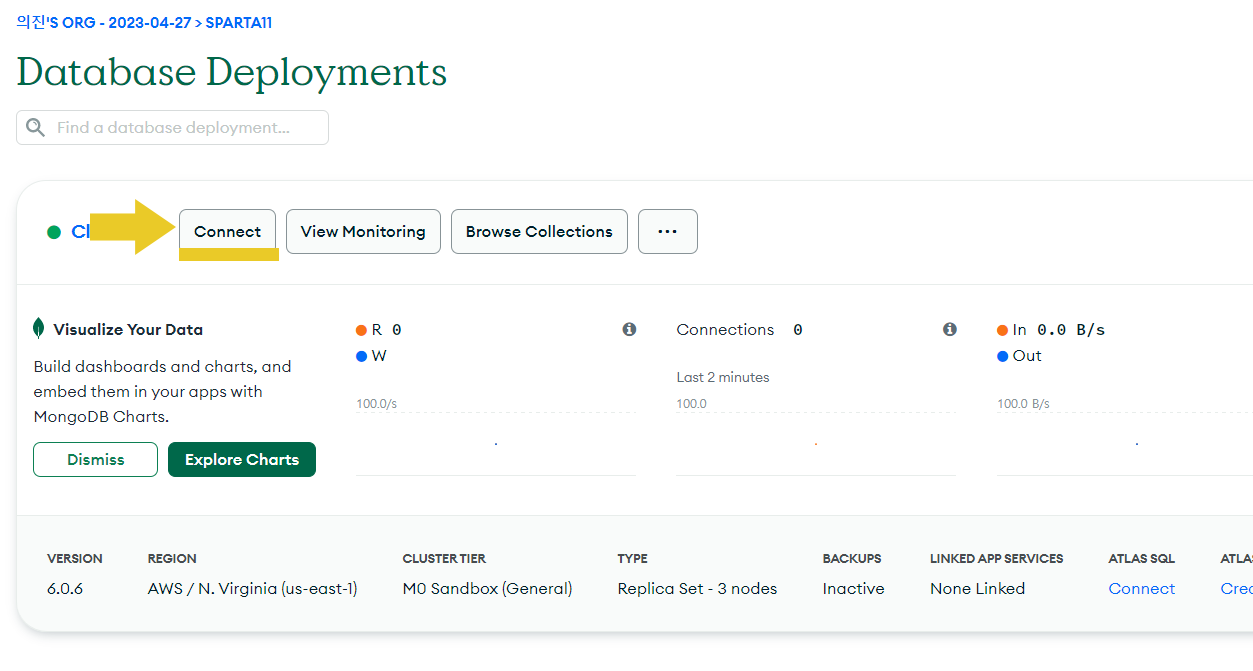This screenshot has height=671, width=1253.
Task: Click the BACKUPS column header
Action: [x=852, y=559]
